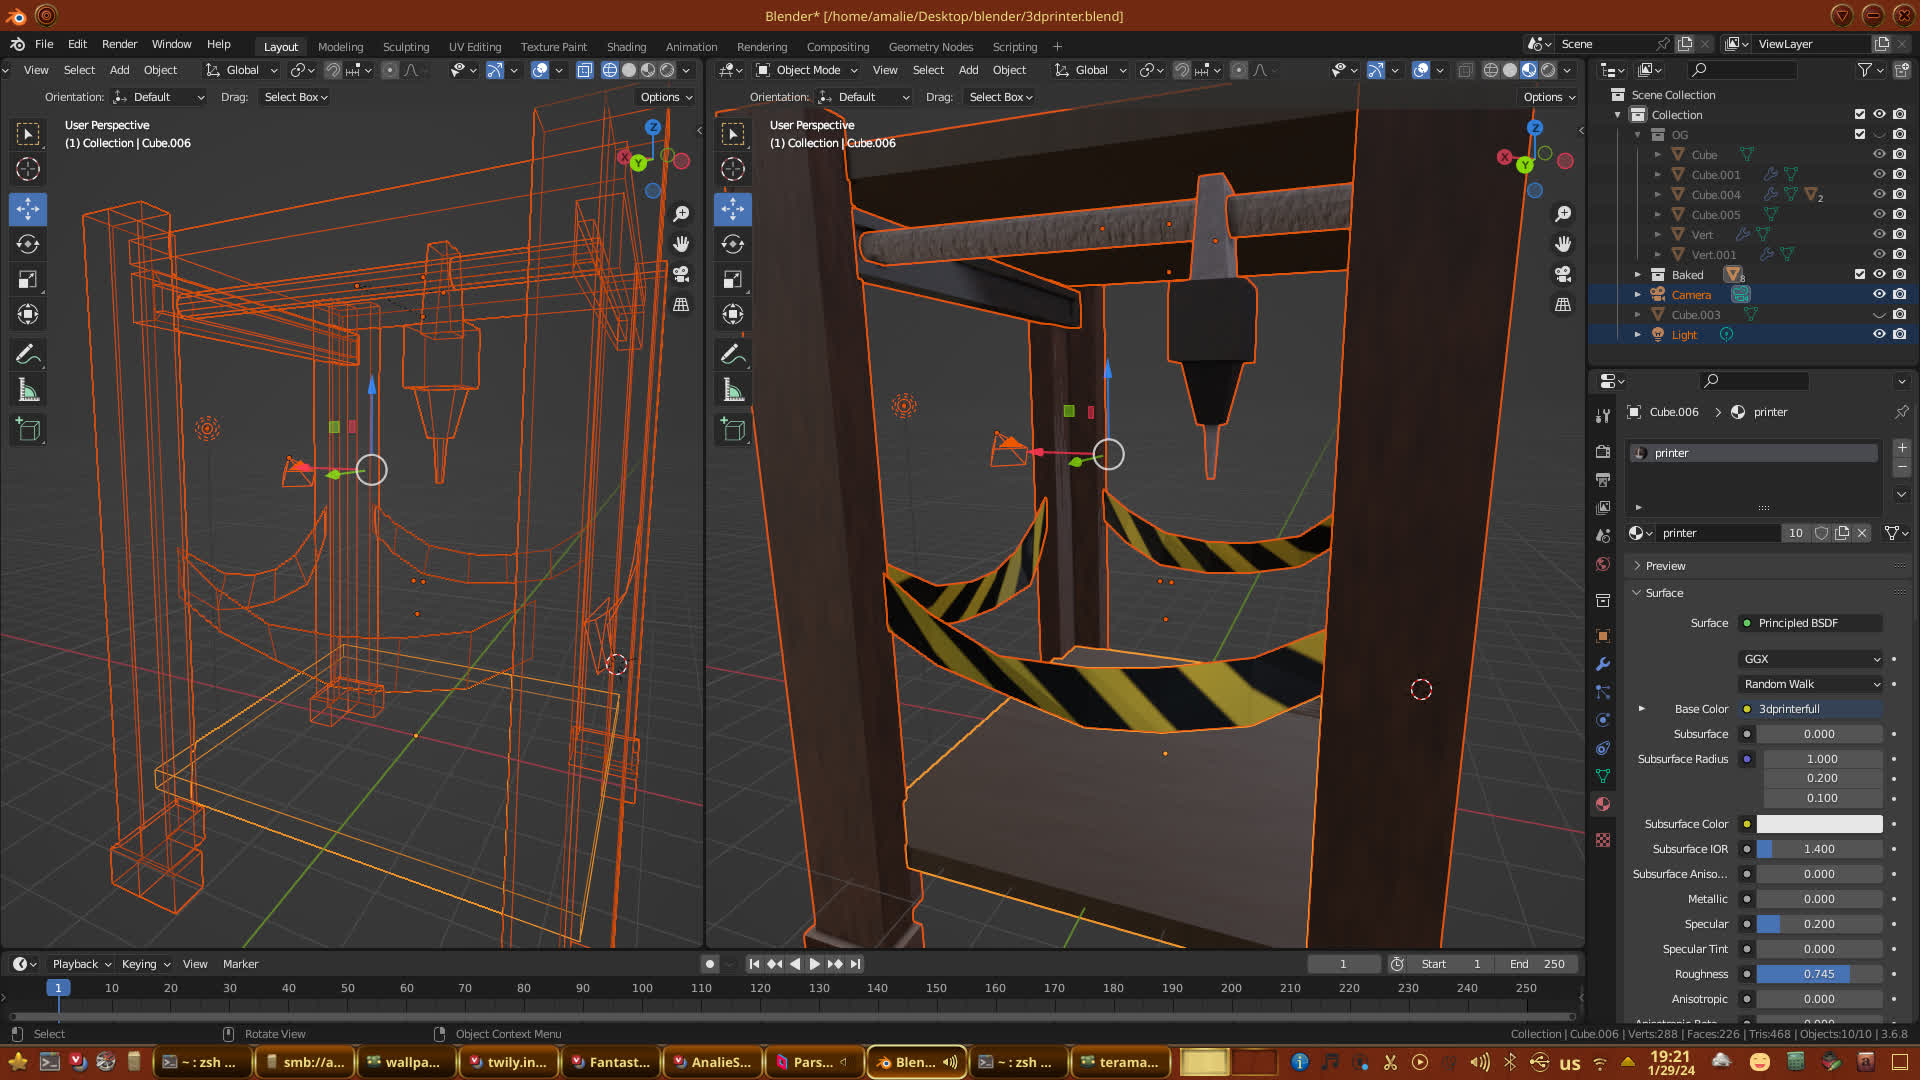Choose the Add Cube tool in left viewport
The image size is (1920, 1080).
point(28,431)
